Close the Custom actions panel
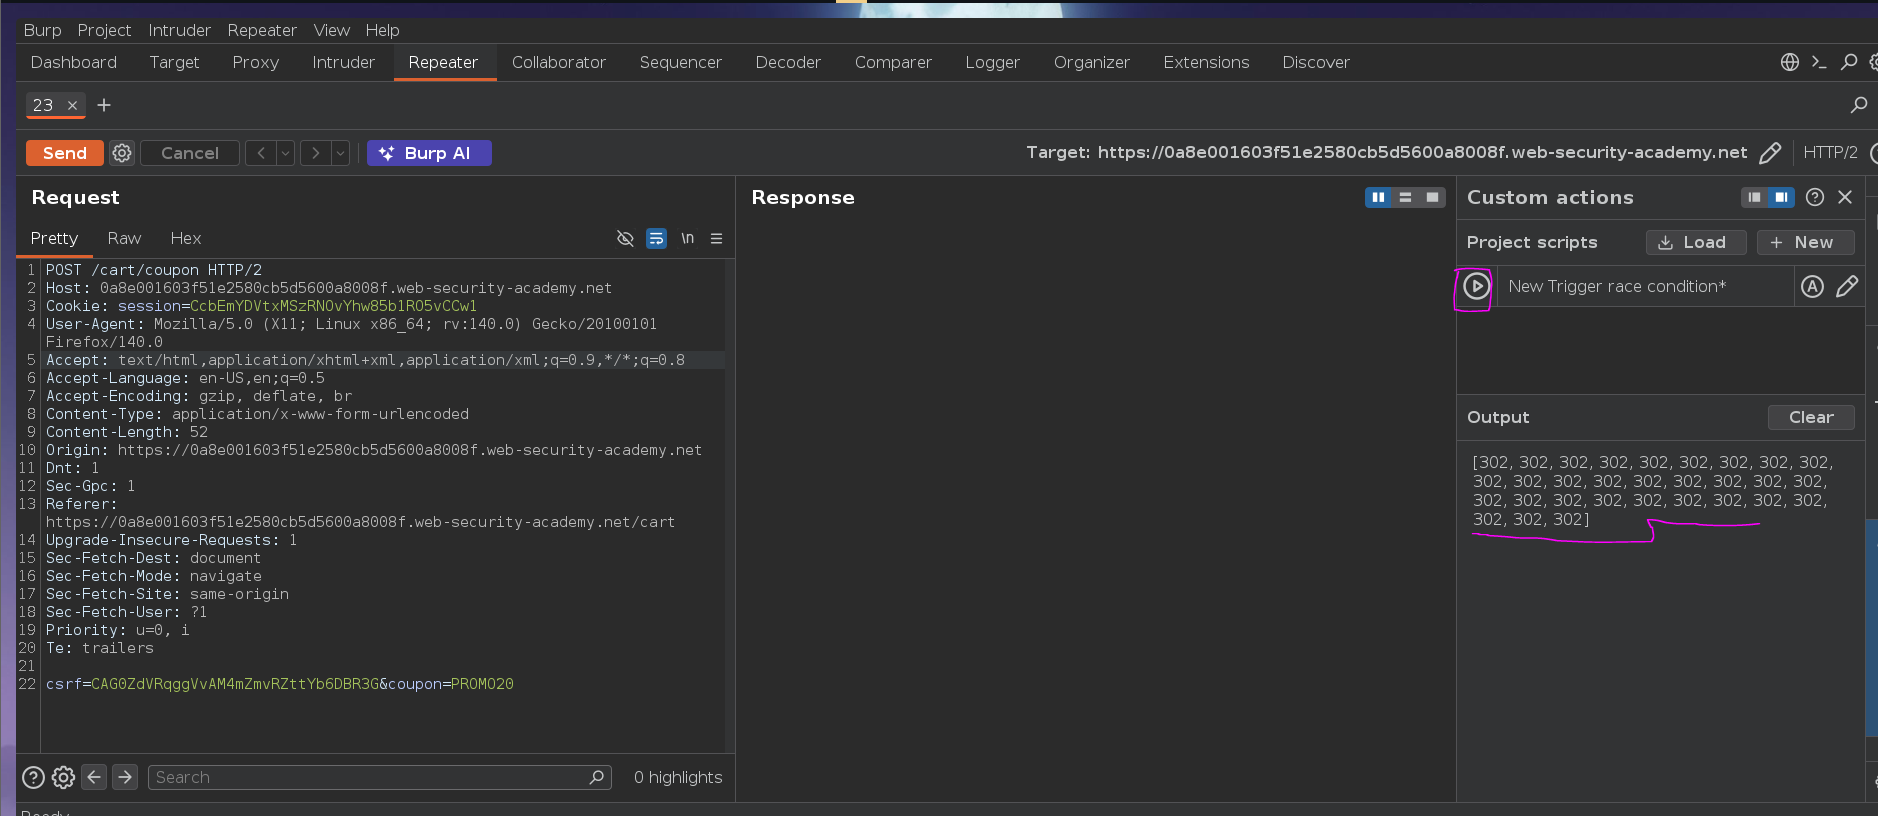The height and width of the screenshot is (816, 1878). [x=1845, y=197]
